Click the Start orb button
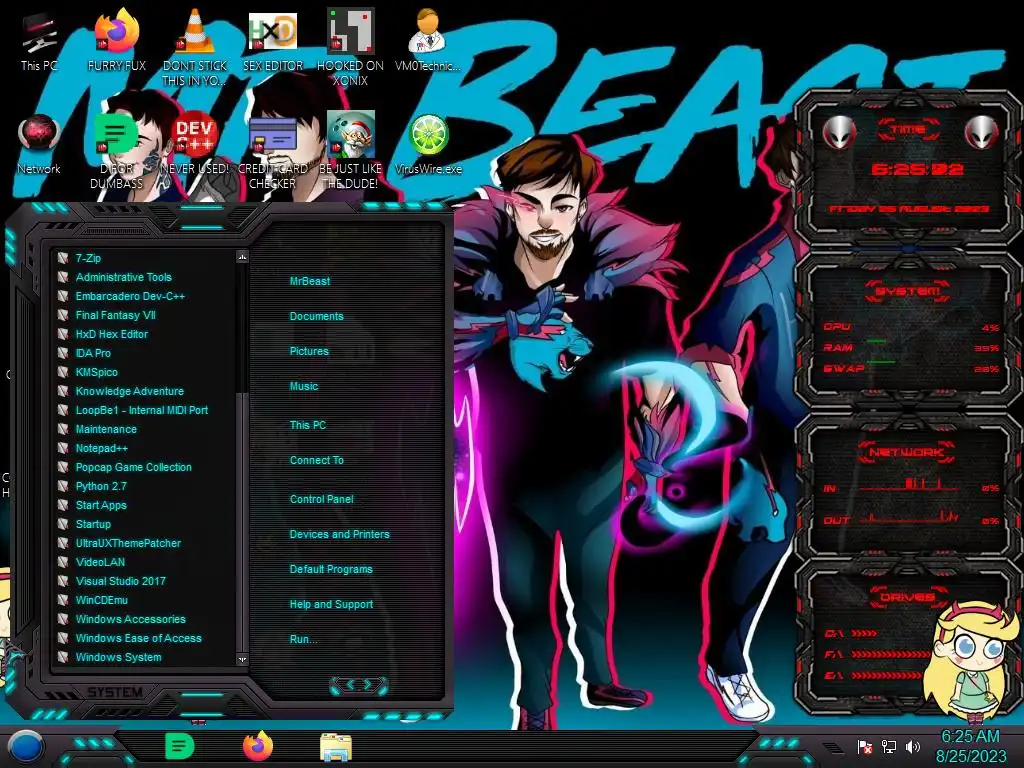 (25, 748)
